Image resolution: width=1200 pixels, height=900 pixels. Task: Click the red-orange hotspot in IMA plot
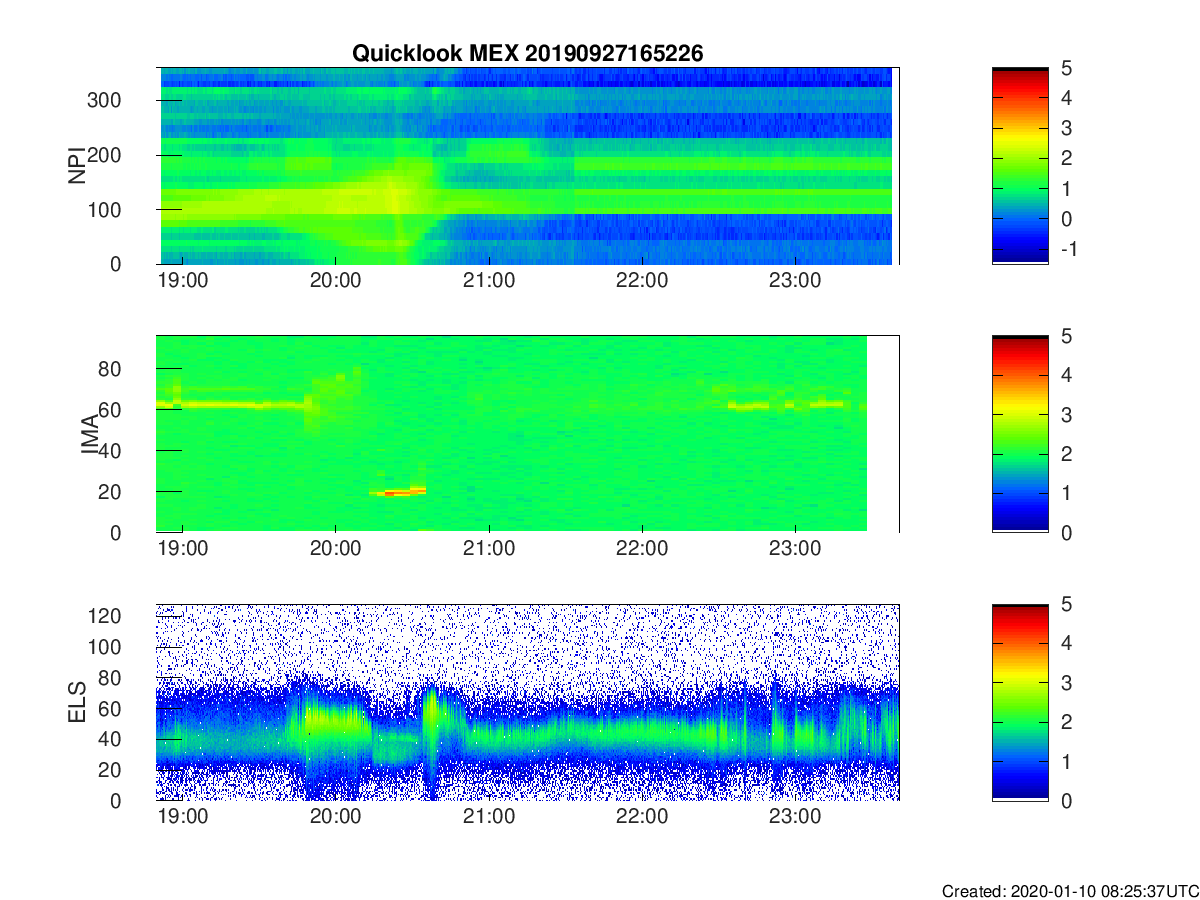pos(397,492)
